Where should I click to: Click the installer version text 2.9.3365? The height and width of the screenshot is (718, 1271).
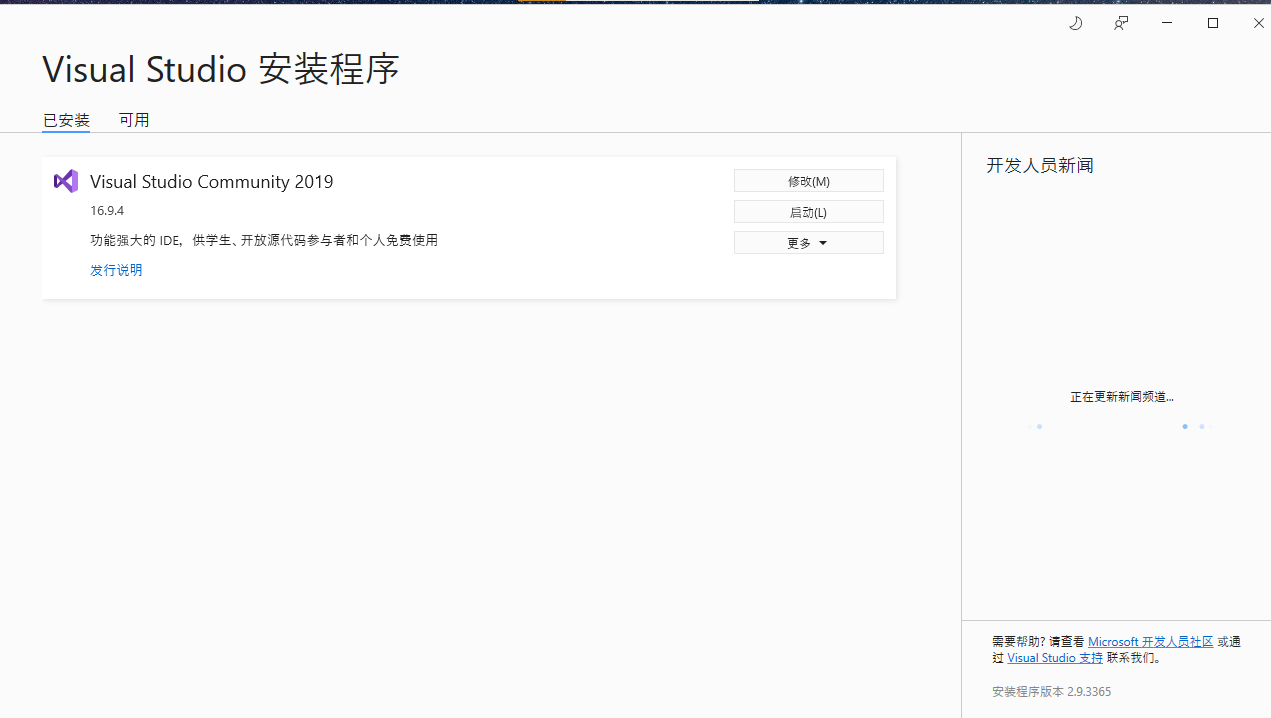pyautogui.click(x=1051, y=691)
